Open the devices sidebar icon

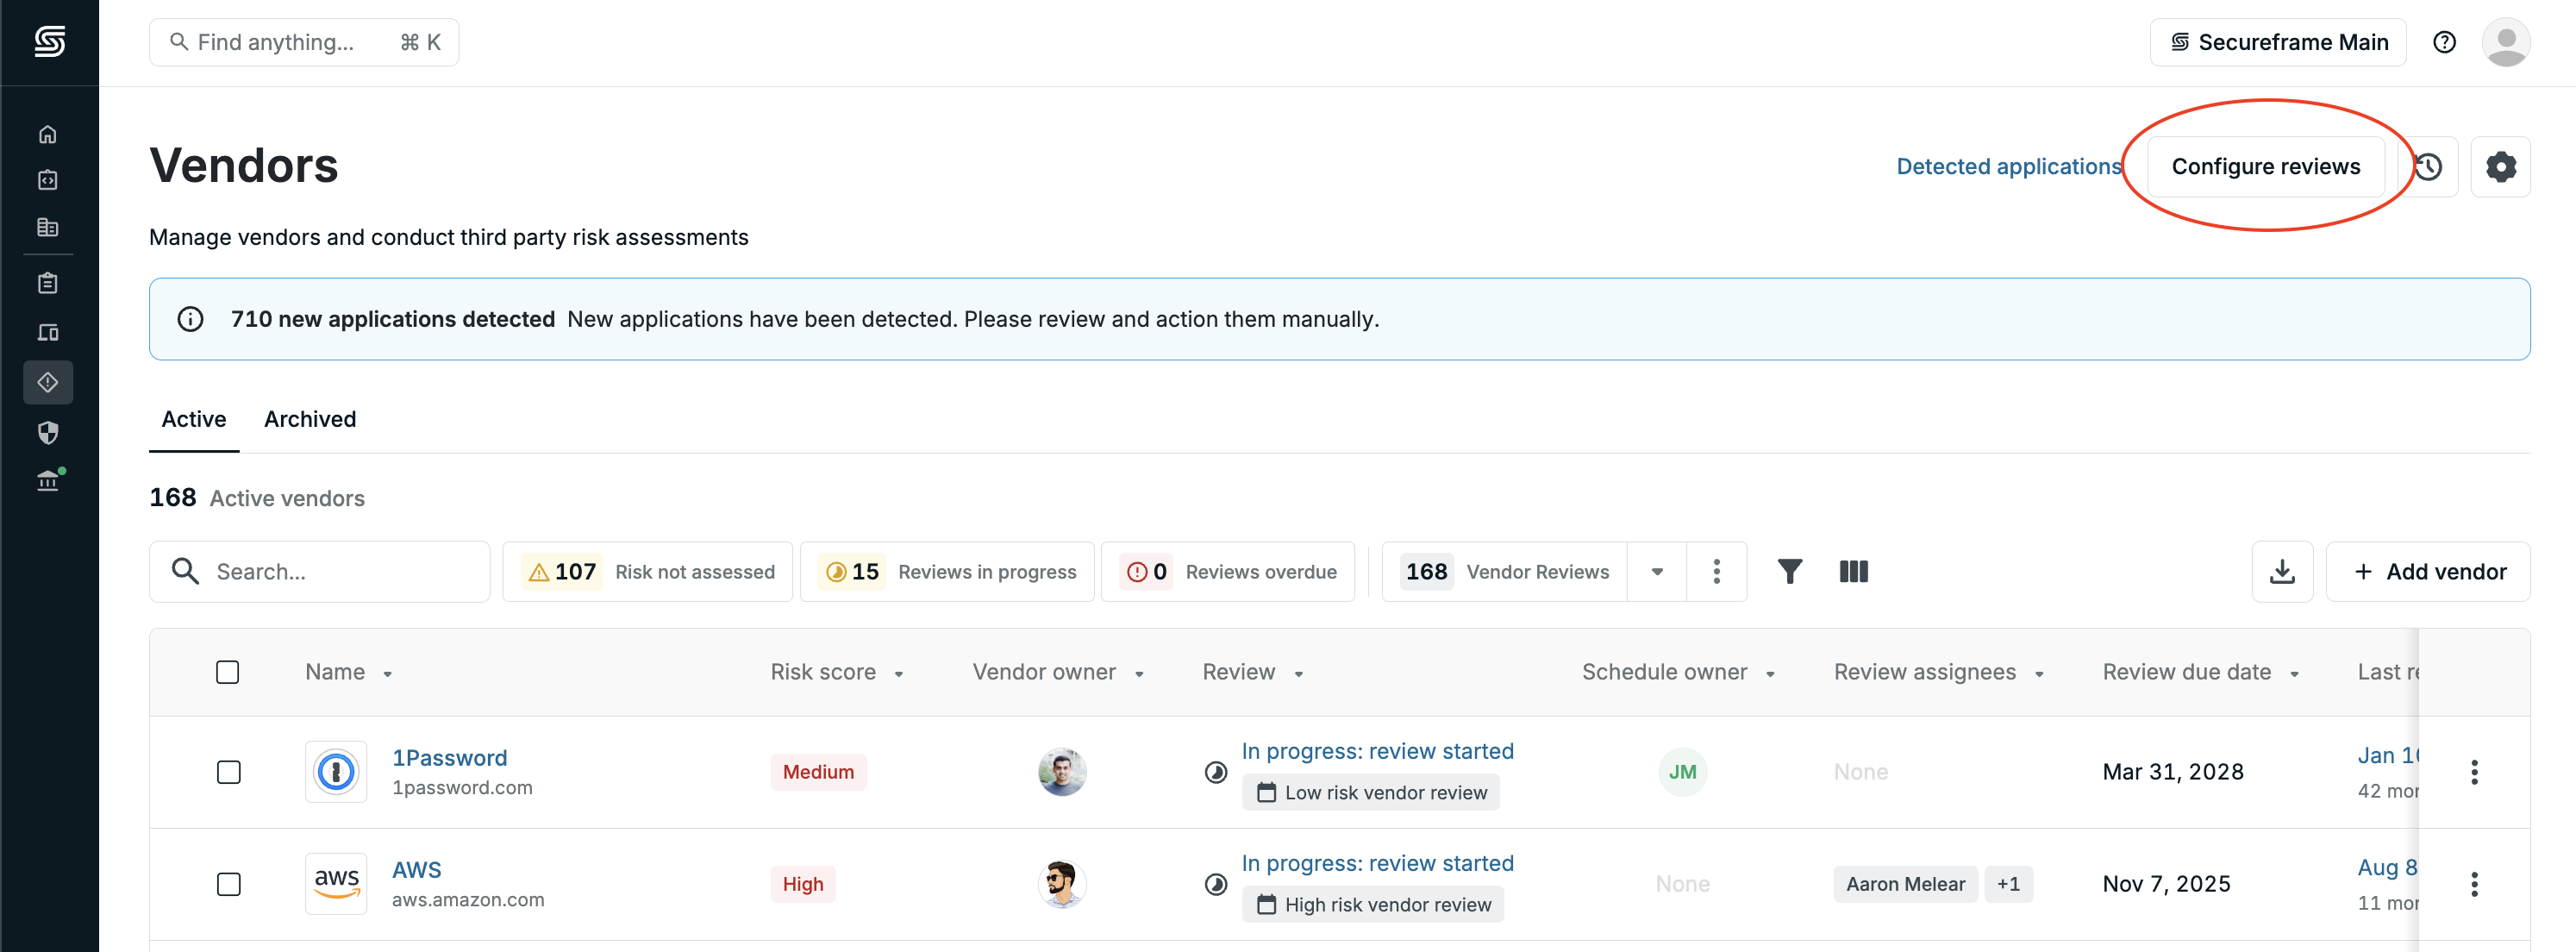tap(48, 332)
